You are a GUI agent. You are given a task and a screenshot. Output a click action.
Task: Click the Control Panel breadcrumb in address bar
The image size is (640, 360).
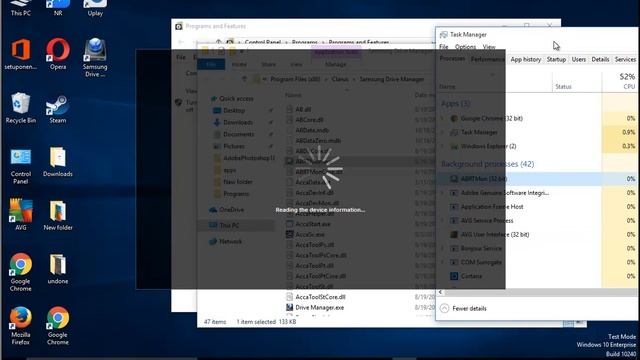(x=262, y=42)
